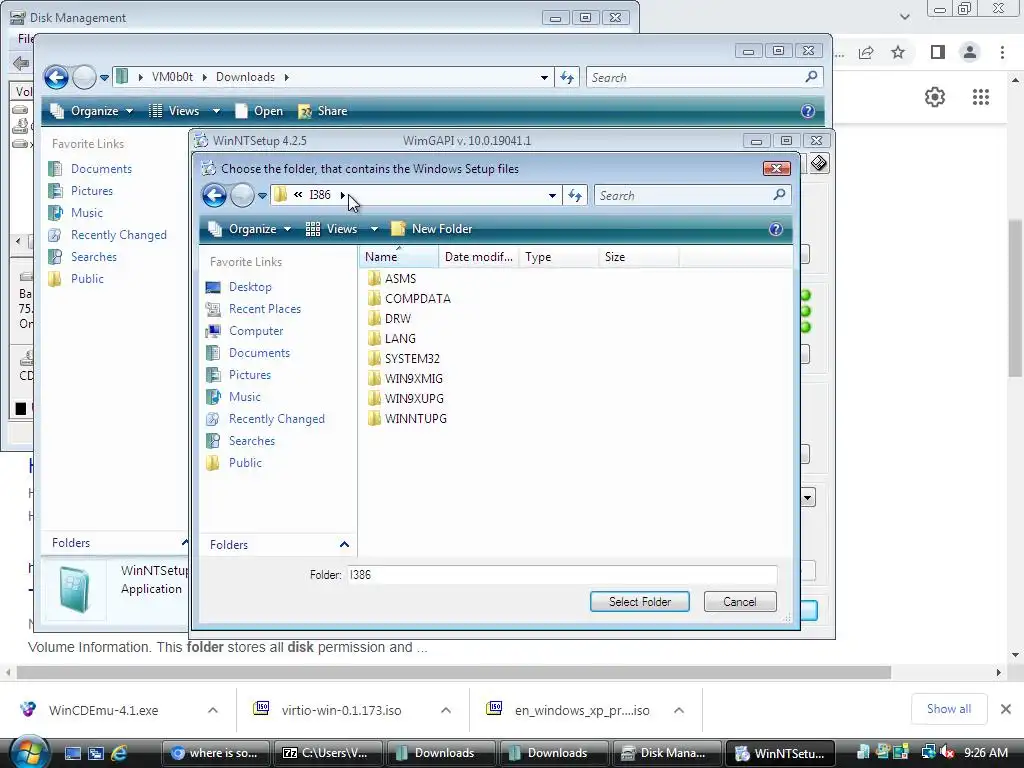This screenshot has width=1024, height=768.
Task: Expand the Folders pane in dialog
Action: [x=344, y=545]
